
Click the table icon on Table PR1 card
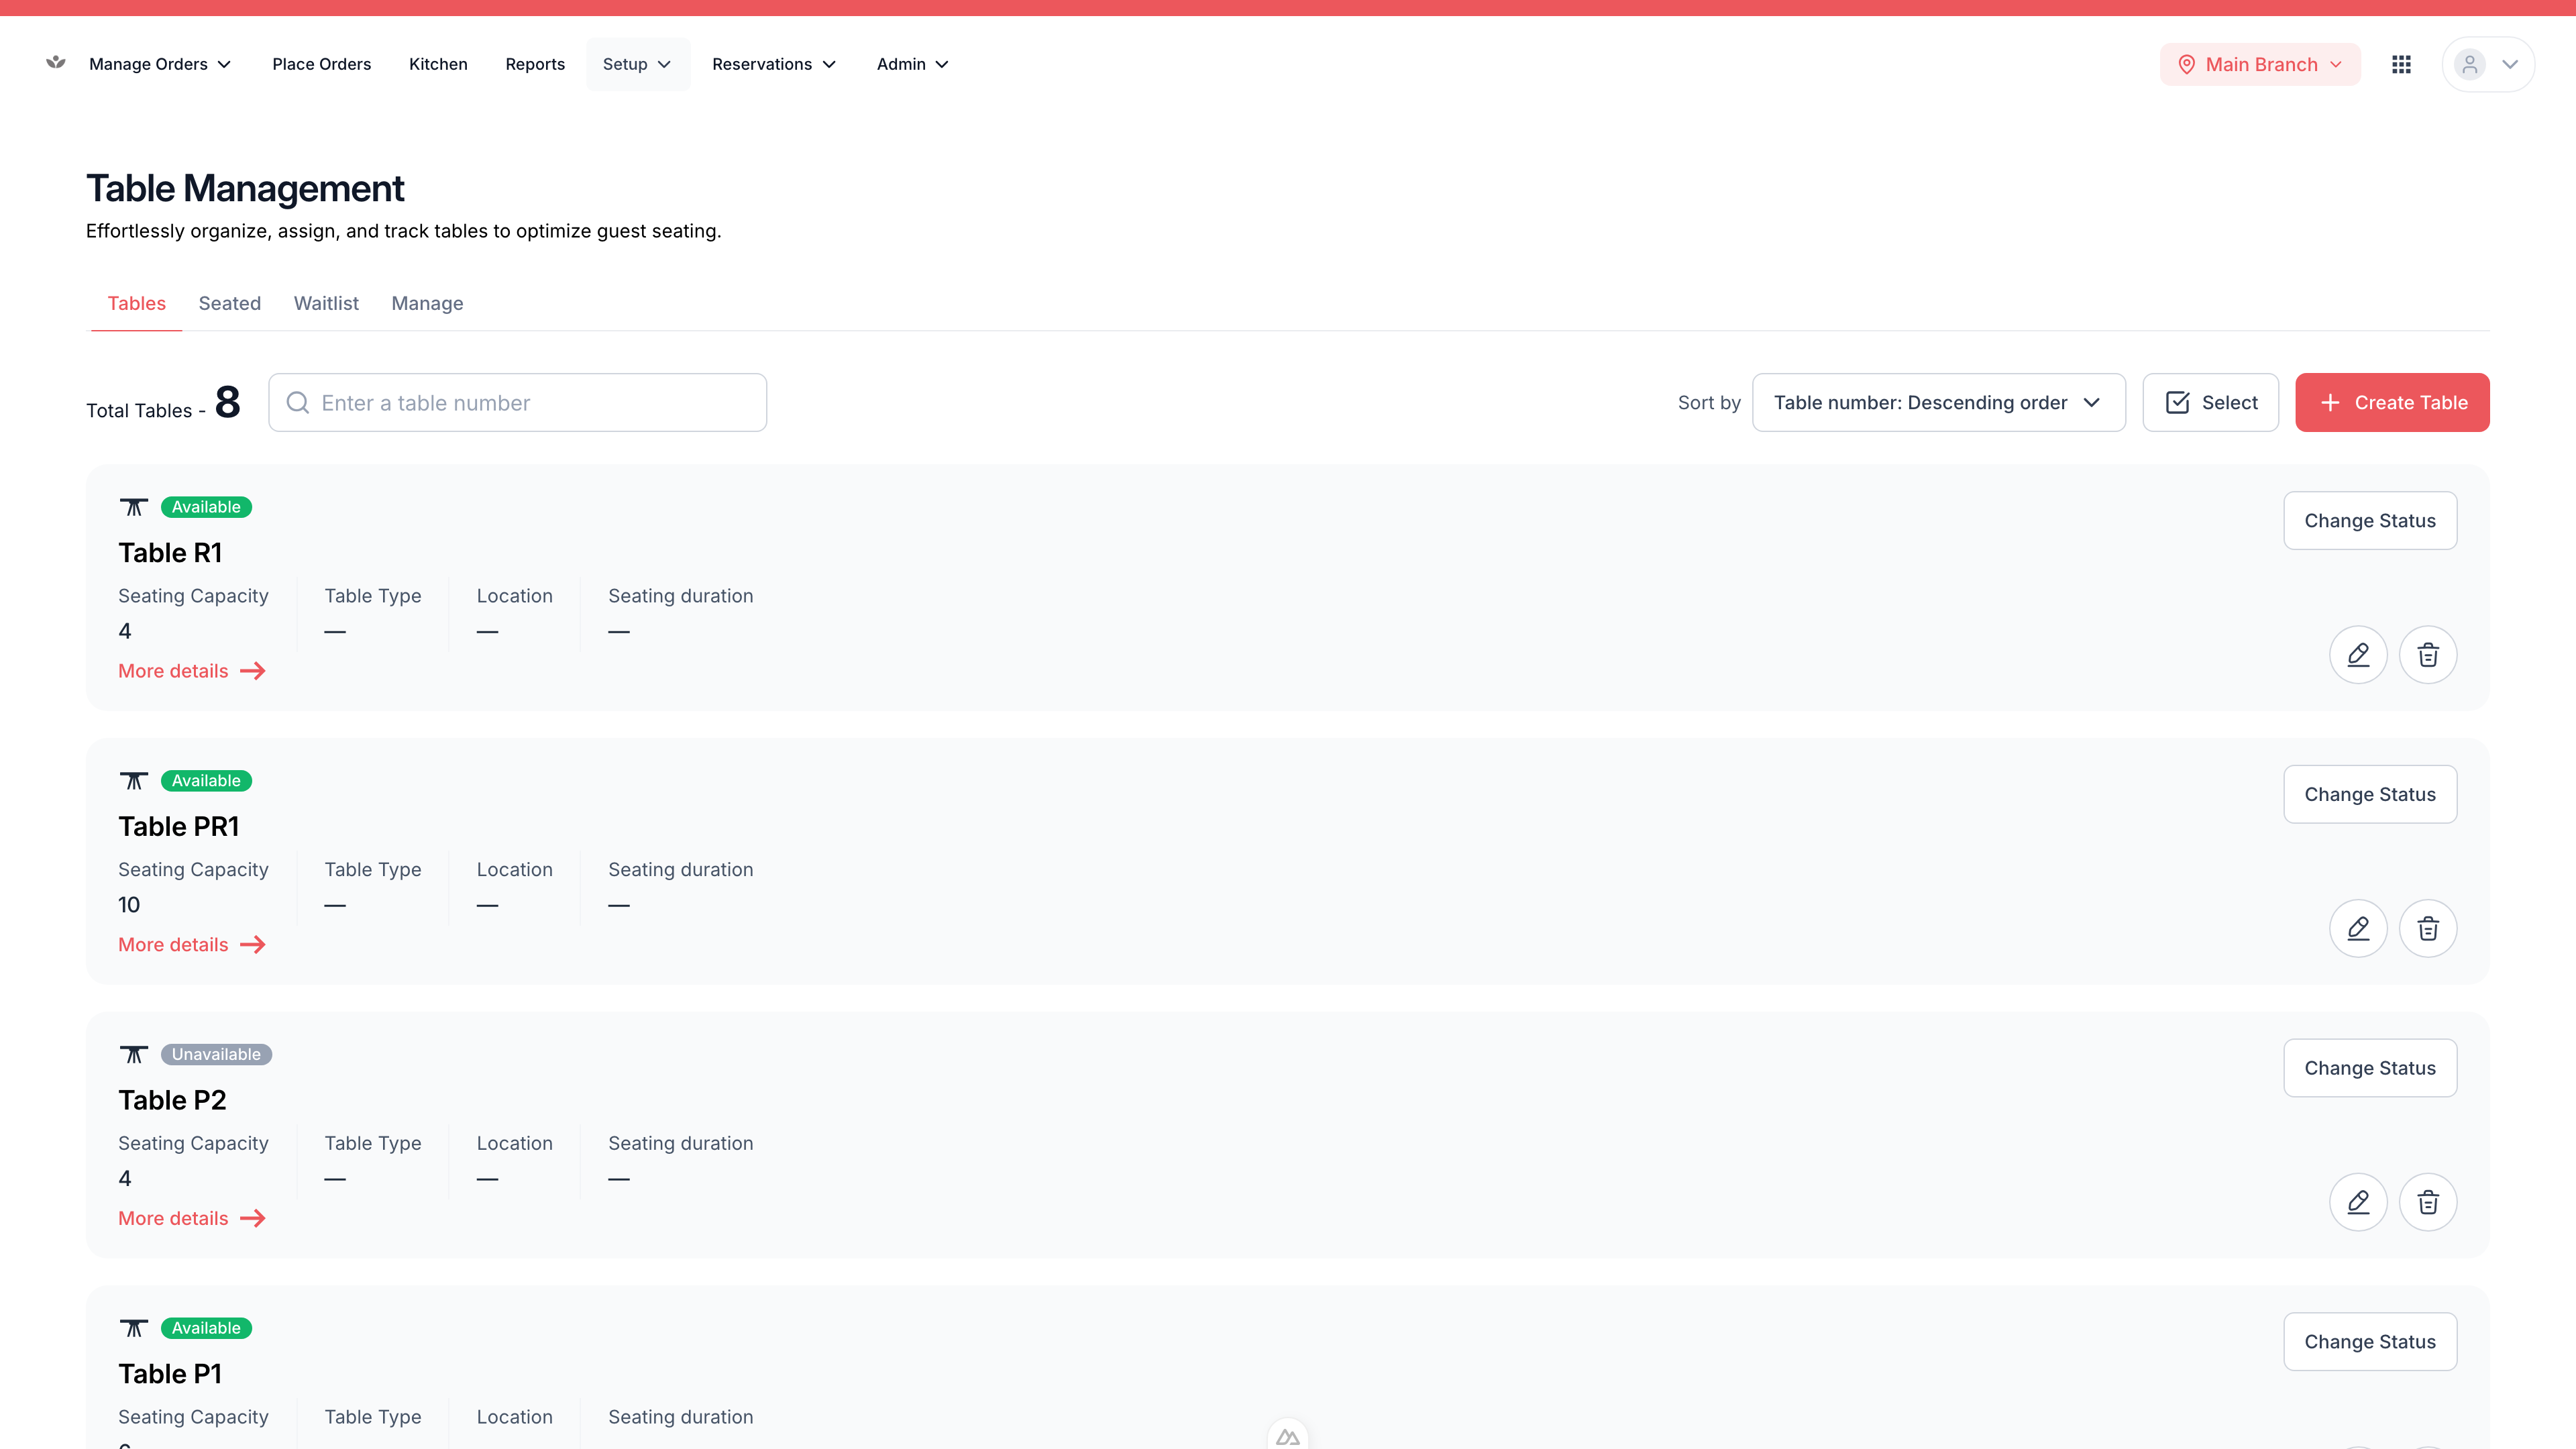134,781
